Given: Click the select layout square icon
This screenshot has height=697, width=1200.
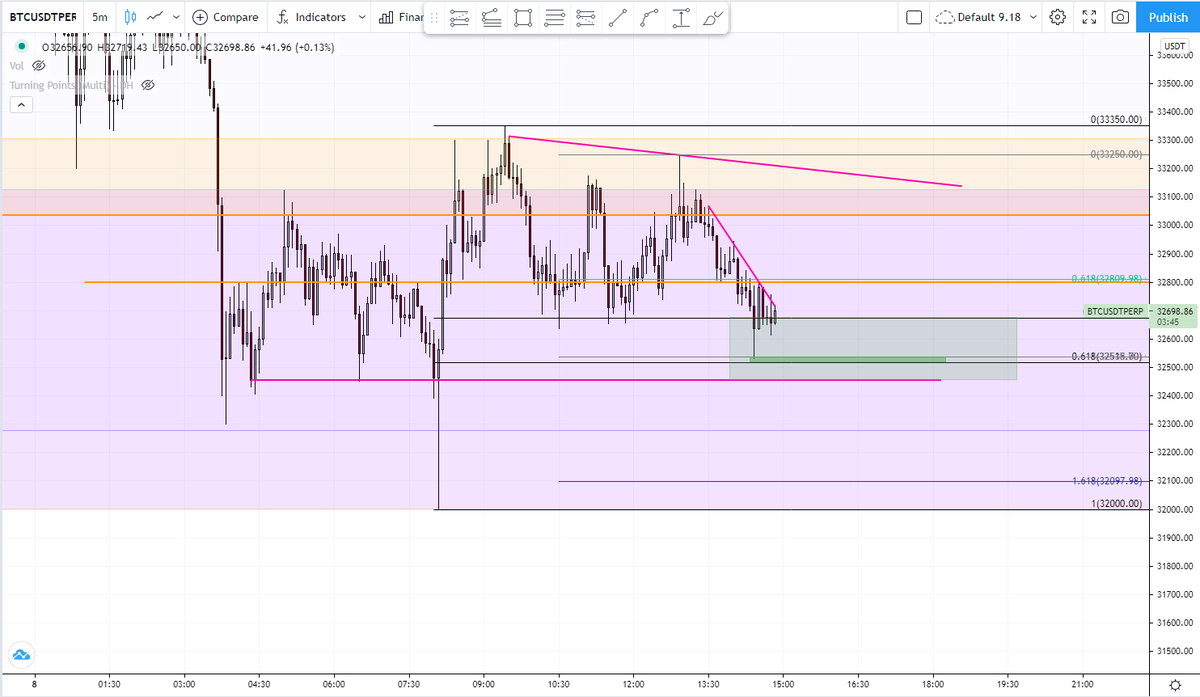Looking at the screenshot, I should click(x=913, y=17).
